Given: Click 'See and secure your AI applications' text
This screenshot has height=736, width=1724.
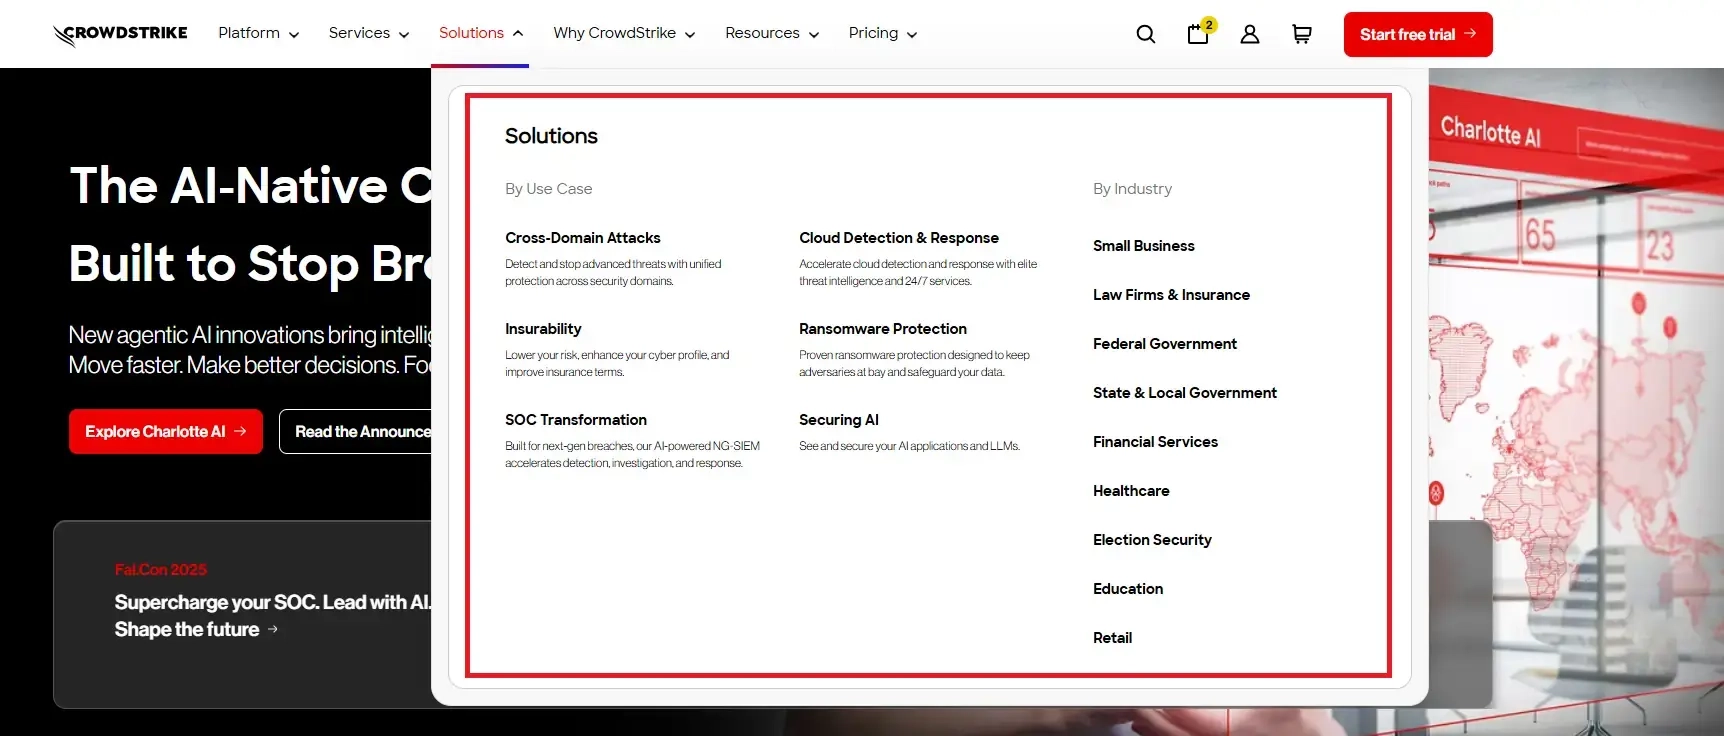Looking at the screenshot, I should point(909,446).
